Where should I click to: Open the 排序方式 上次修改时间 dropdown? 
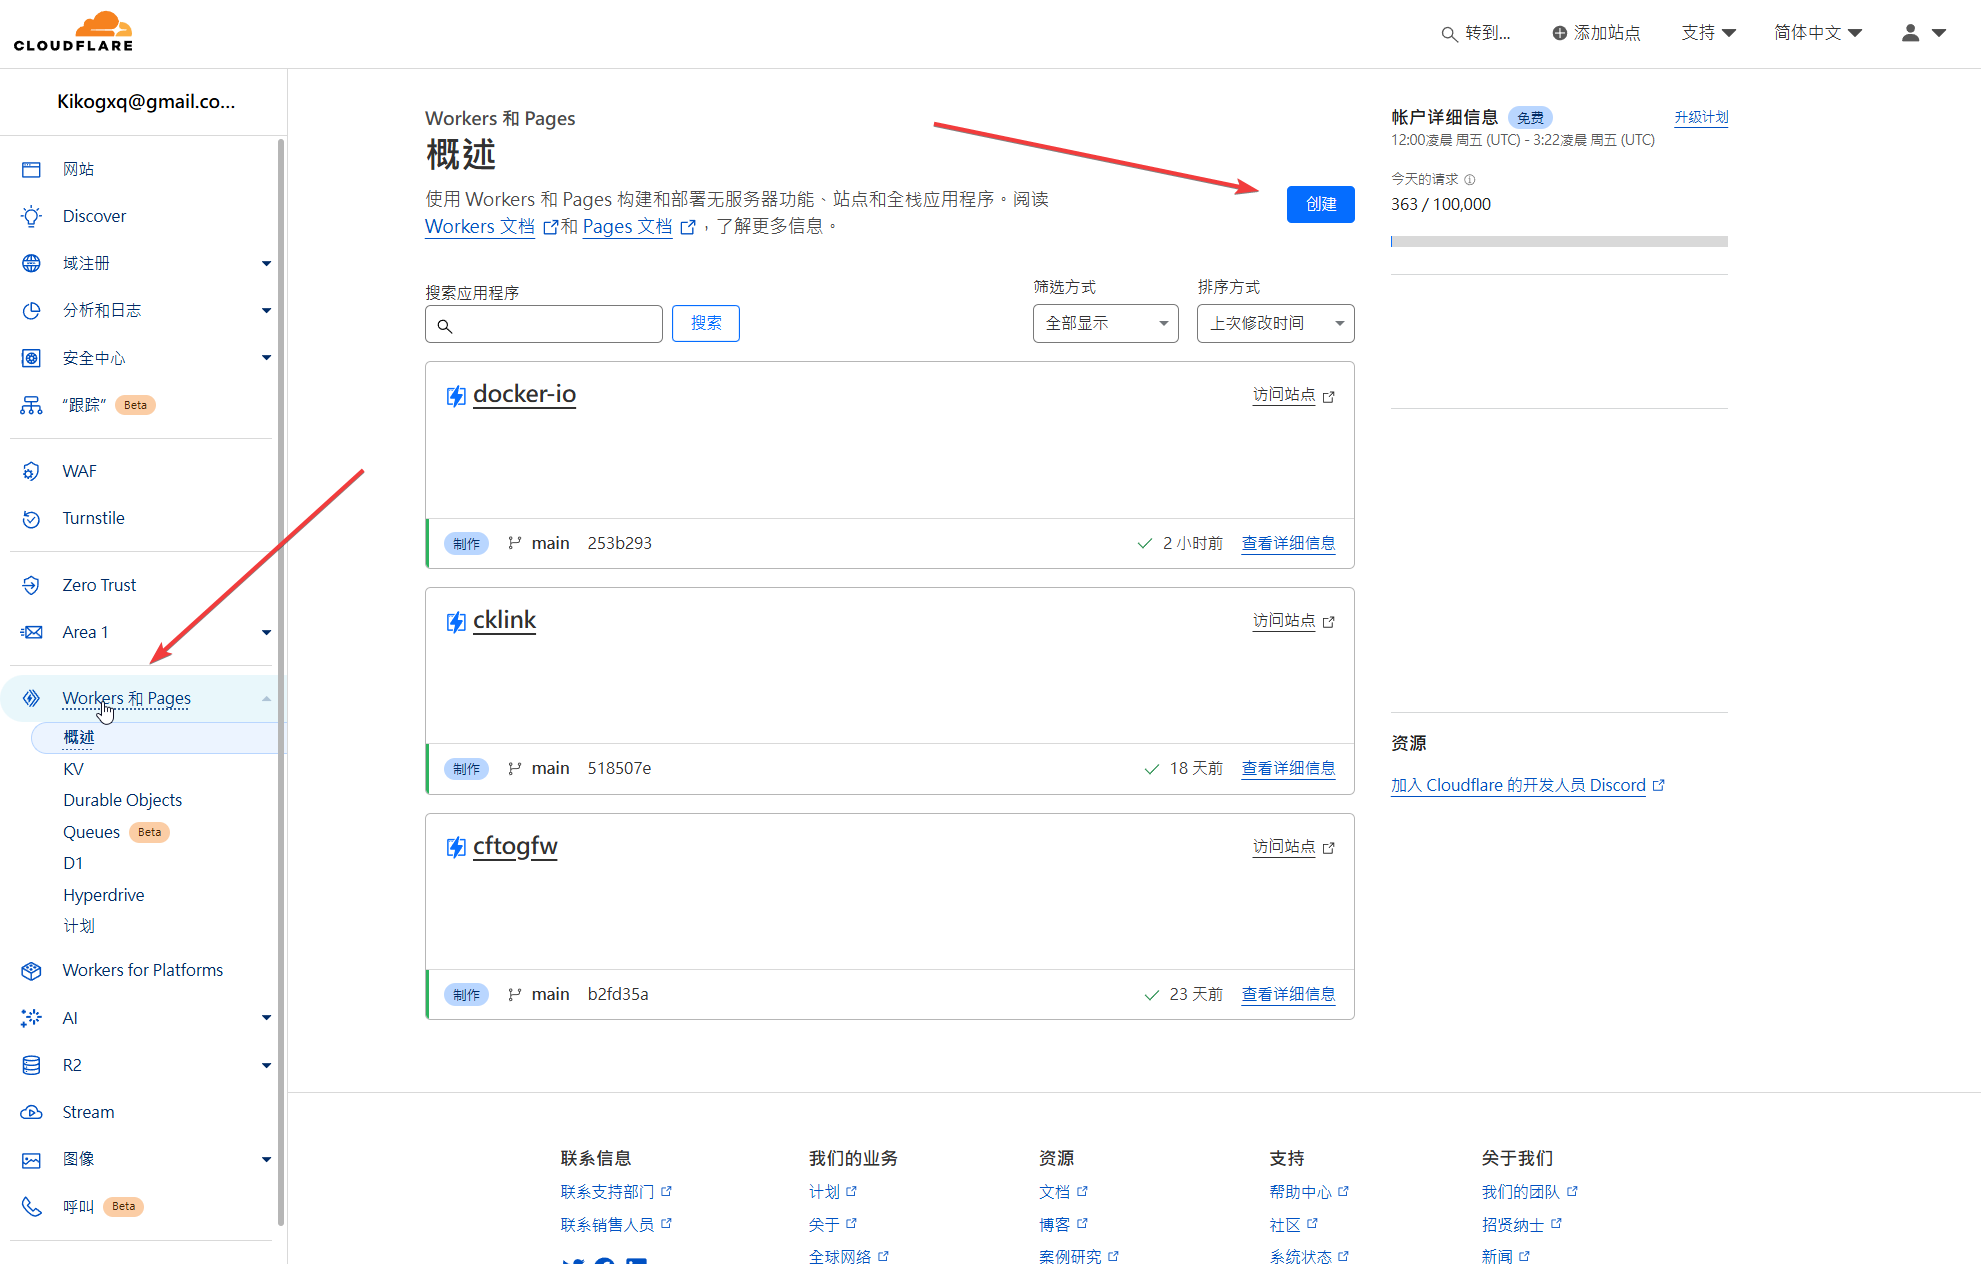click(1275, 323)
